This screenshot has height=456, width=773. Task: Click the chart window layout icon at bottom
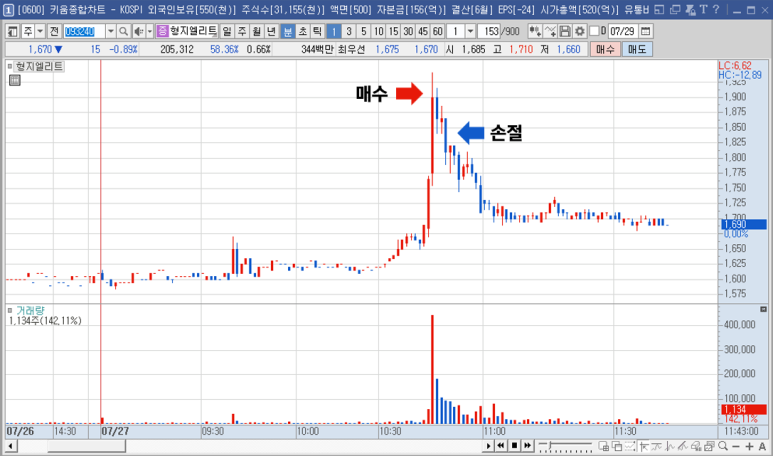(603, 446)
